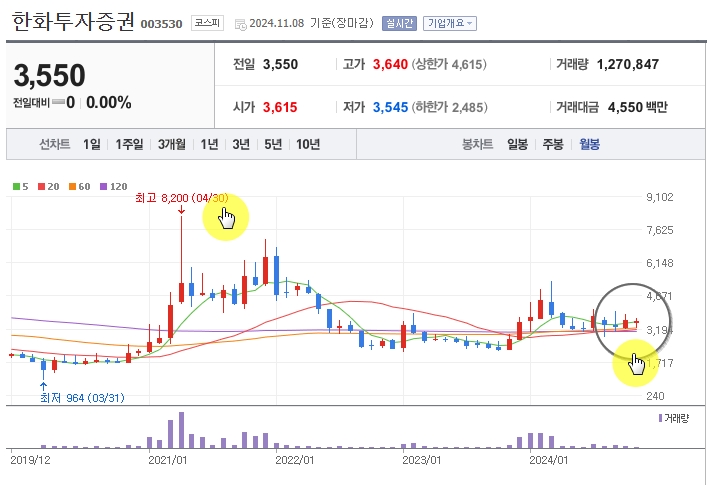707x485 pixels.
Task: Switch to 일봉 candle chart
Action: click(517, 144)
